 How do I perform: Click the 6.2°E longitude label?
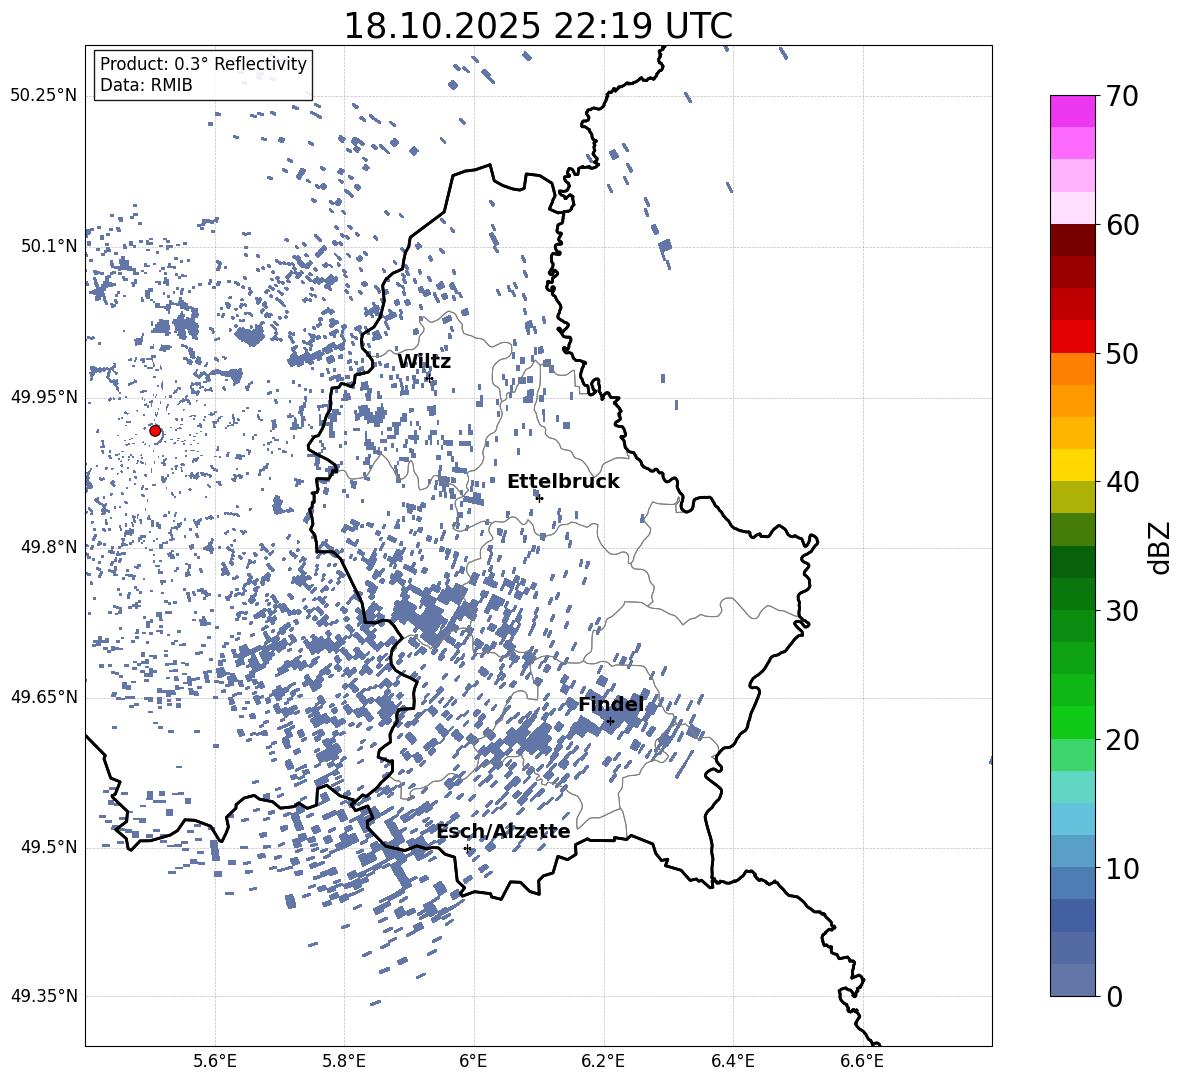coord(603,1061)
